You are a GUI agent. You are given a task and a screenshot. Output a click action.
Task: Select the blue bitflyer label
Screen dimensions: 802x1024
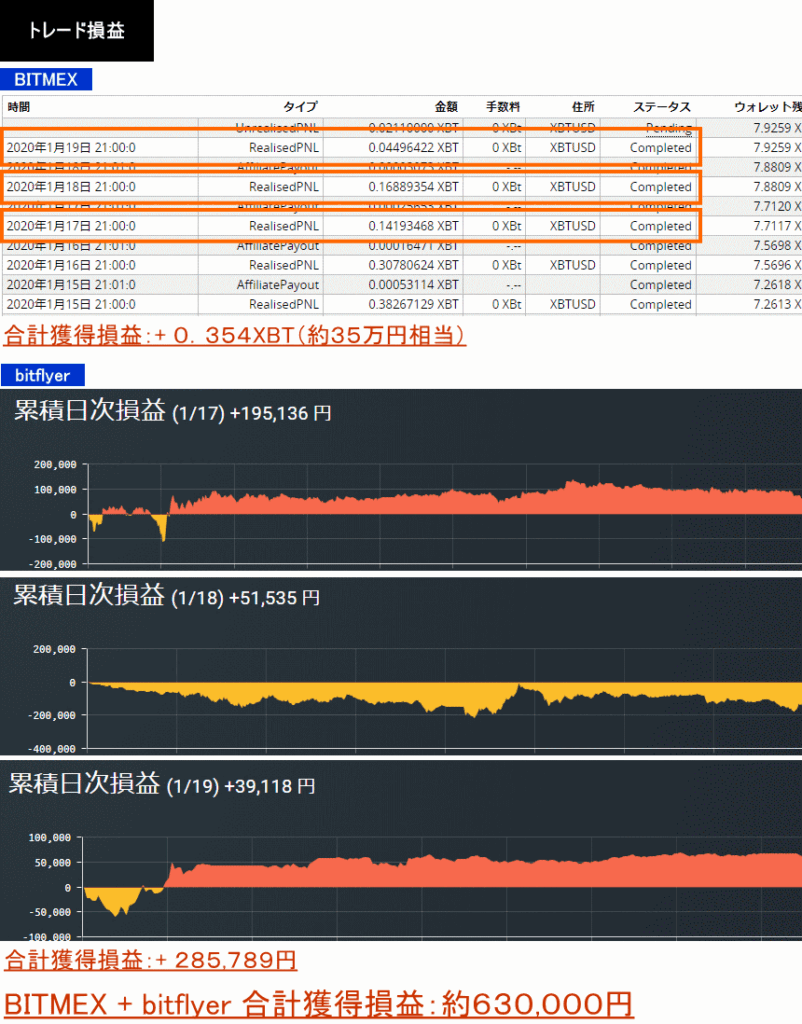coord(42,376)
